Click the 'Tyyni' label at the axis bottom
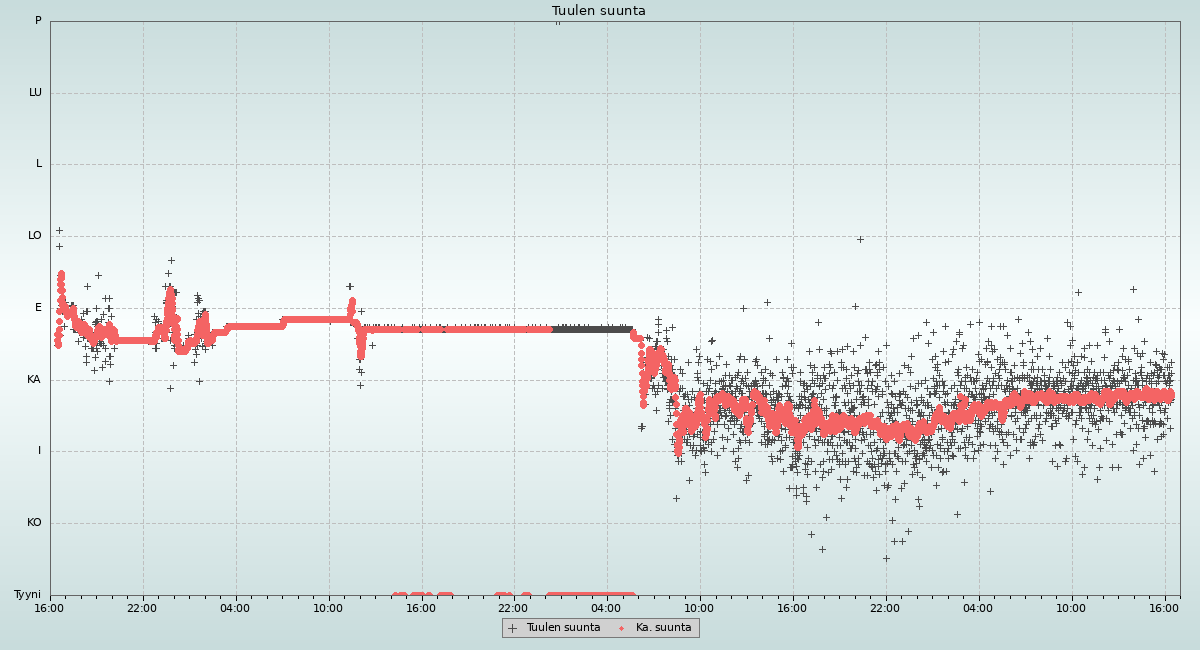Viewport: 1200px width, 650px height. pos(27,595)
